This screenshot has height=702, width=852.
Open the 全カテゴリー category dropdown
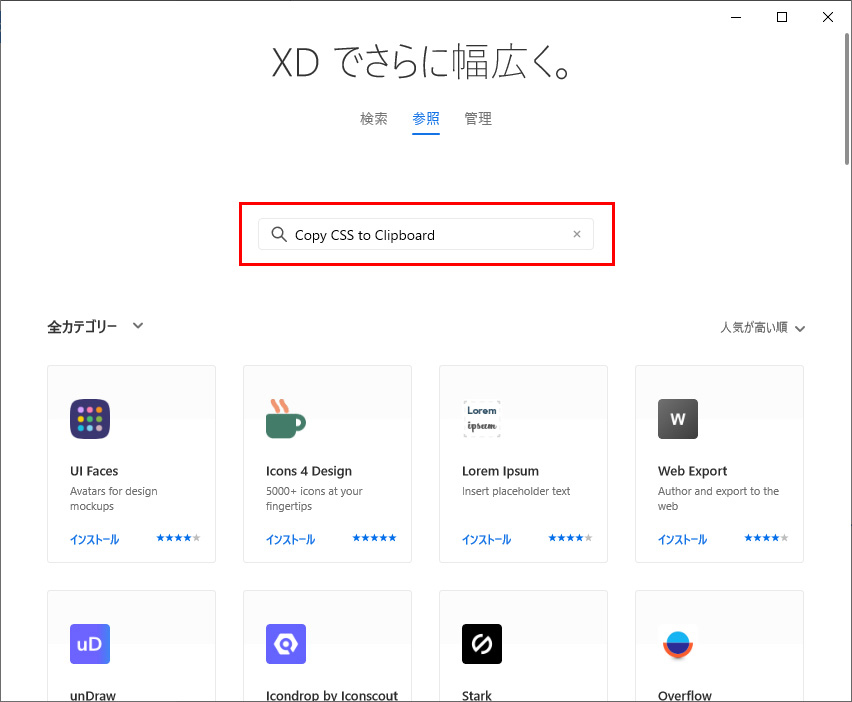point(96,327)
